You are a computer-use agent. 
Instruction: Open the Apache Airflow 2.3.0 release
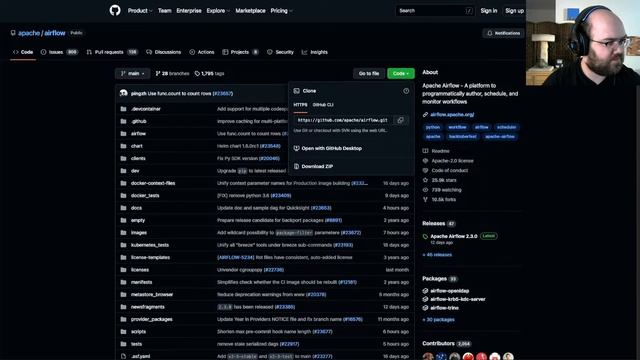pos(453,236)
